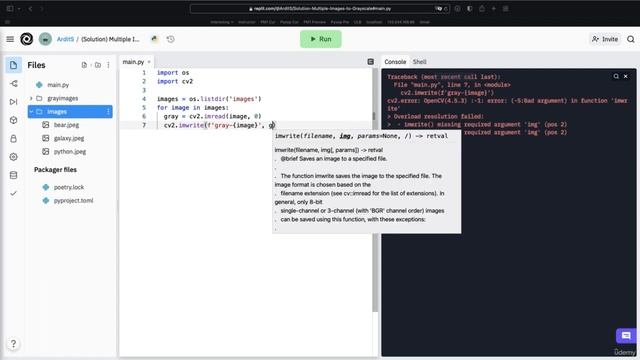Switch to the Shell tab
The height and width of the screenshot is (360, 640).
419,62
